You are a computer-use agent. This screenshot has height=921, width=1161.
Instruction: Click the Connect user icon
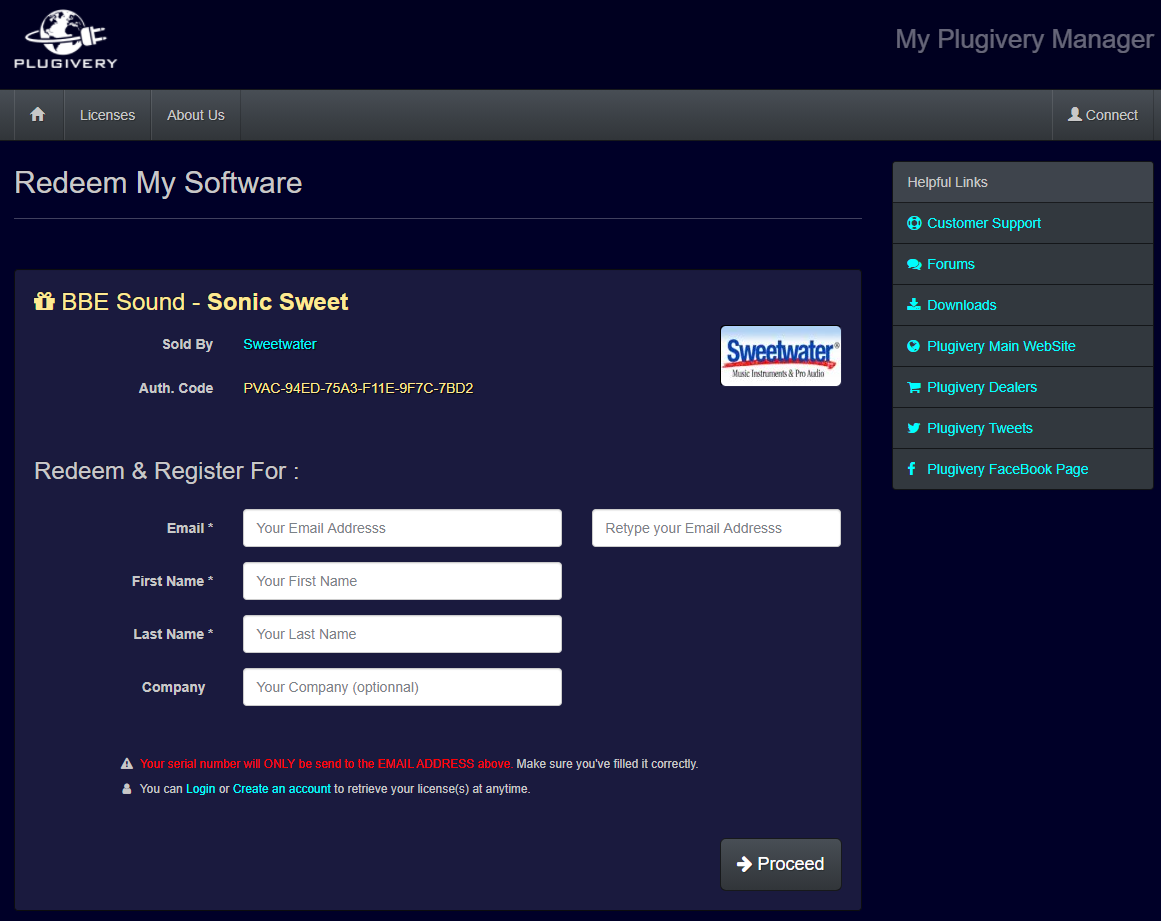coord(1075,114)
